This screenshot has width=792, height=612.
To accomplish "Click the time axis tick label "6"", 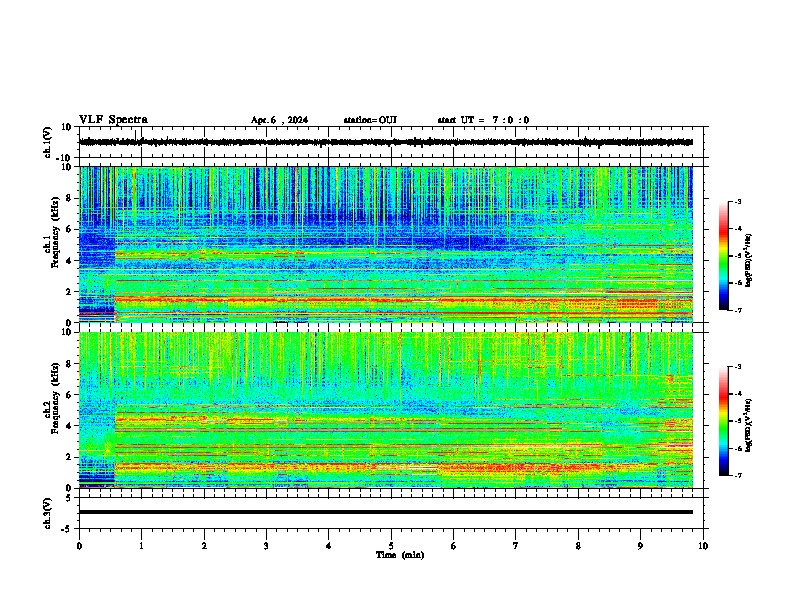I will (454, 546).
